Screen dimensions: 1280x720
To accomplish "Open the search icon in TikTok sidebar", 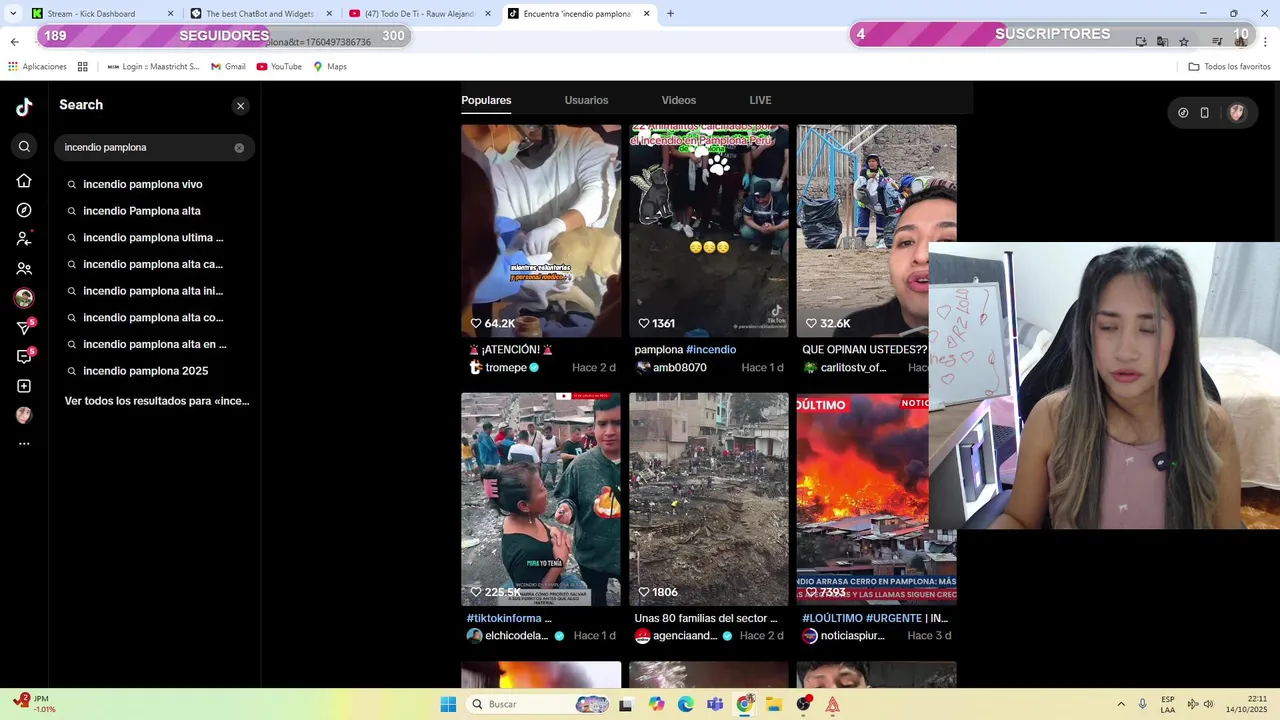I will (24, 147).
